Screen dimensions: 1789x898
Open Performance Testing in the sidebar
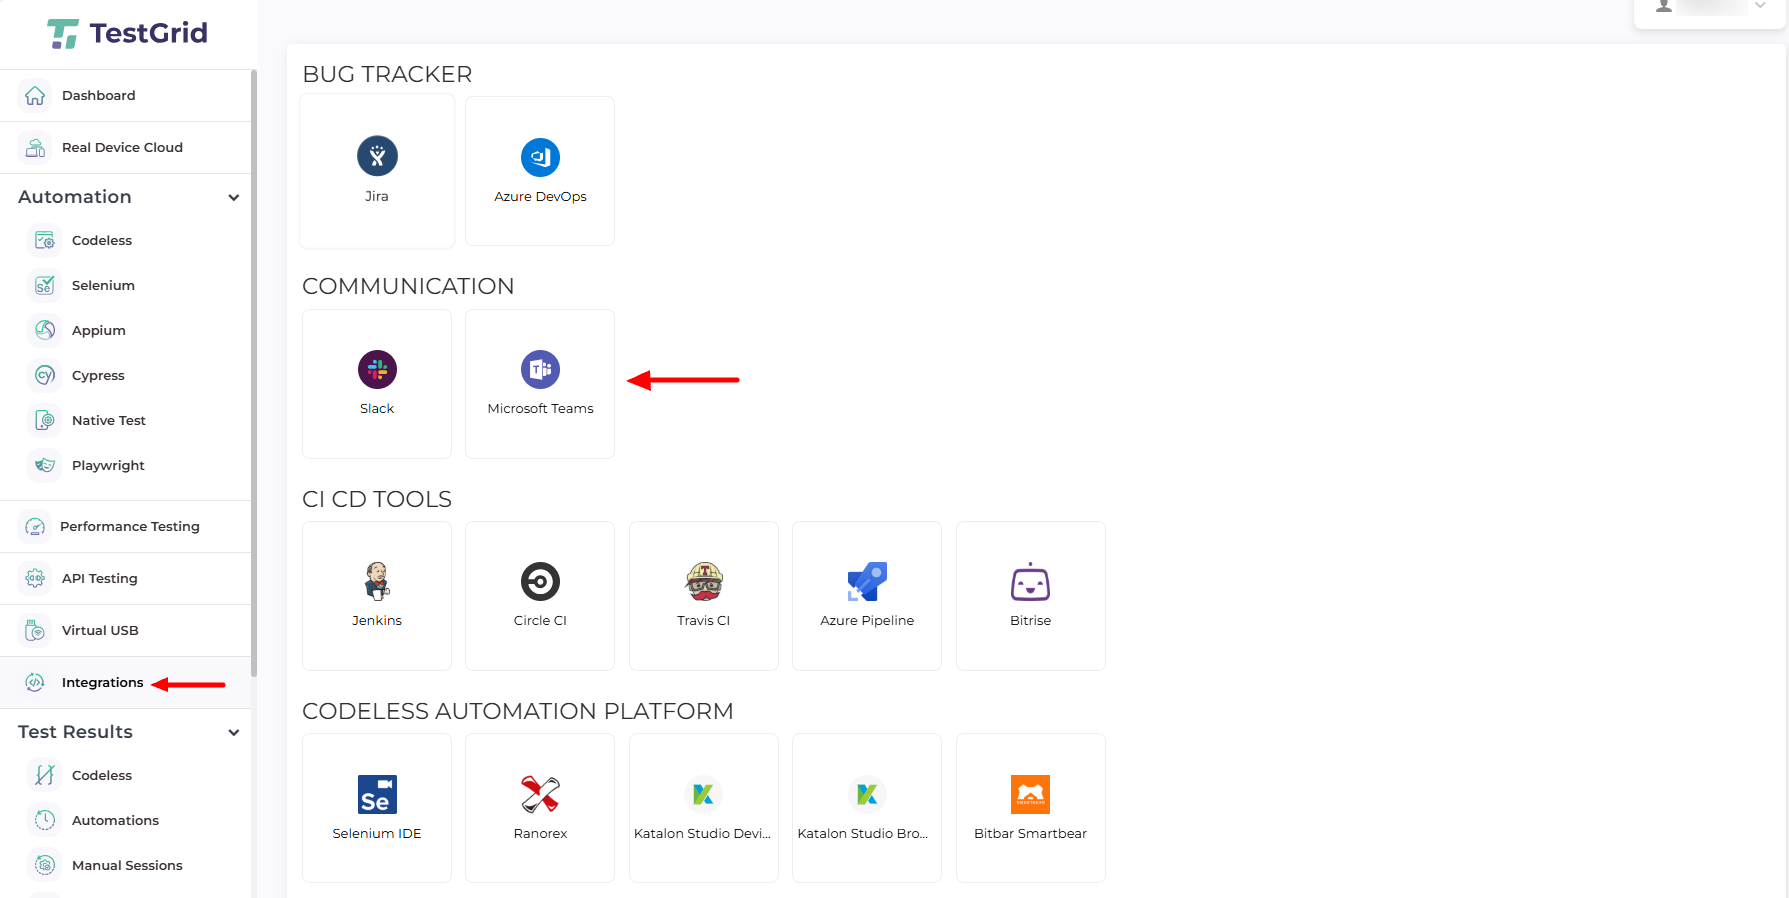129,527
